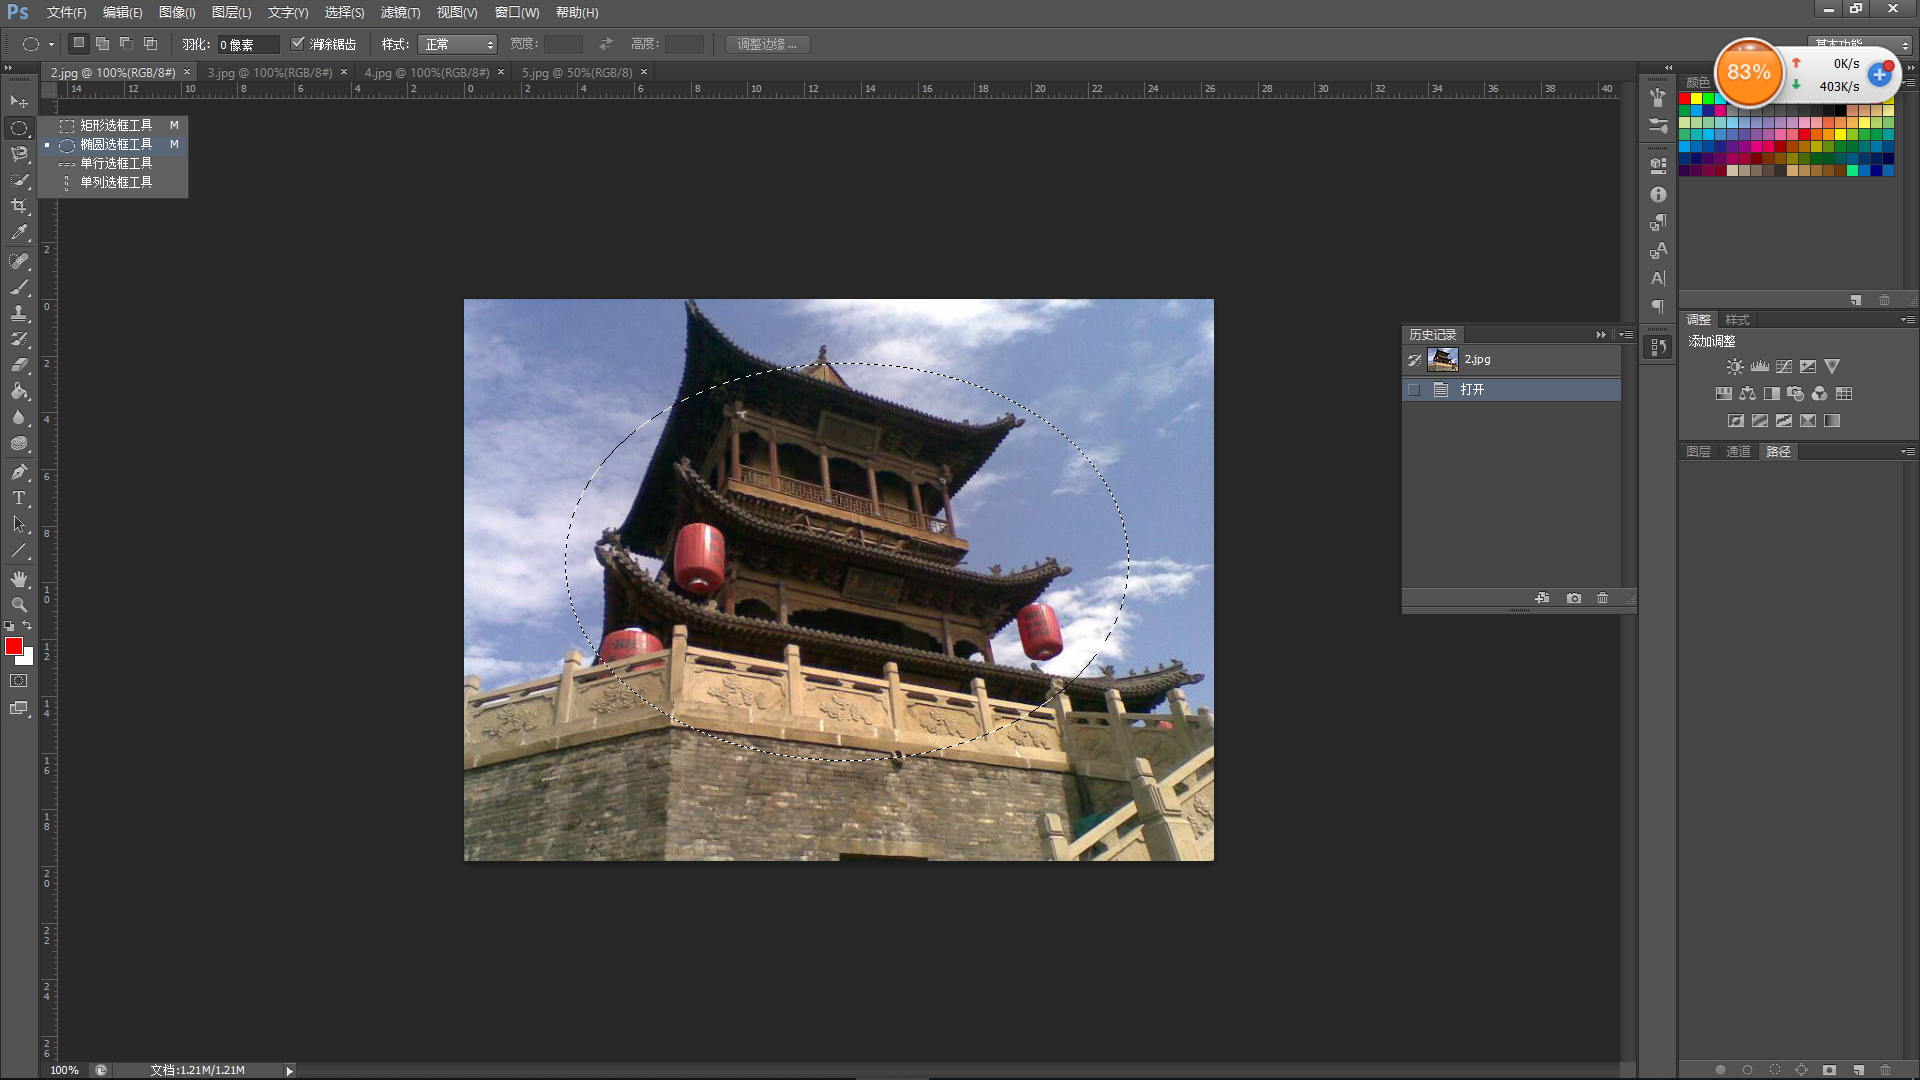This screenshot has width=1920, height=1080.
Task: Select the Horizontal Type tool
Action: coord(19,498)
